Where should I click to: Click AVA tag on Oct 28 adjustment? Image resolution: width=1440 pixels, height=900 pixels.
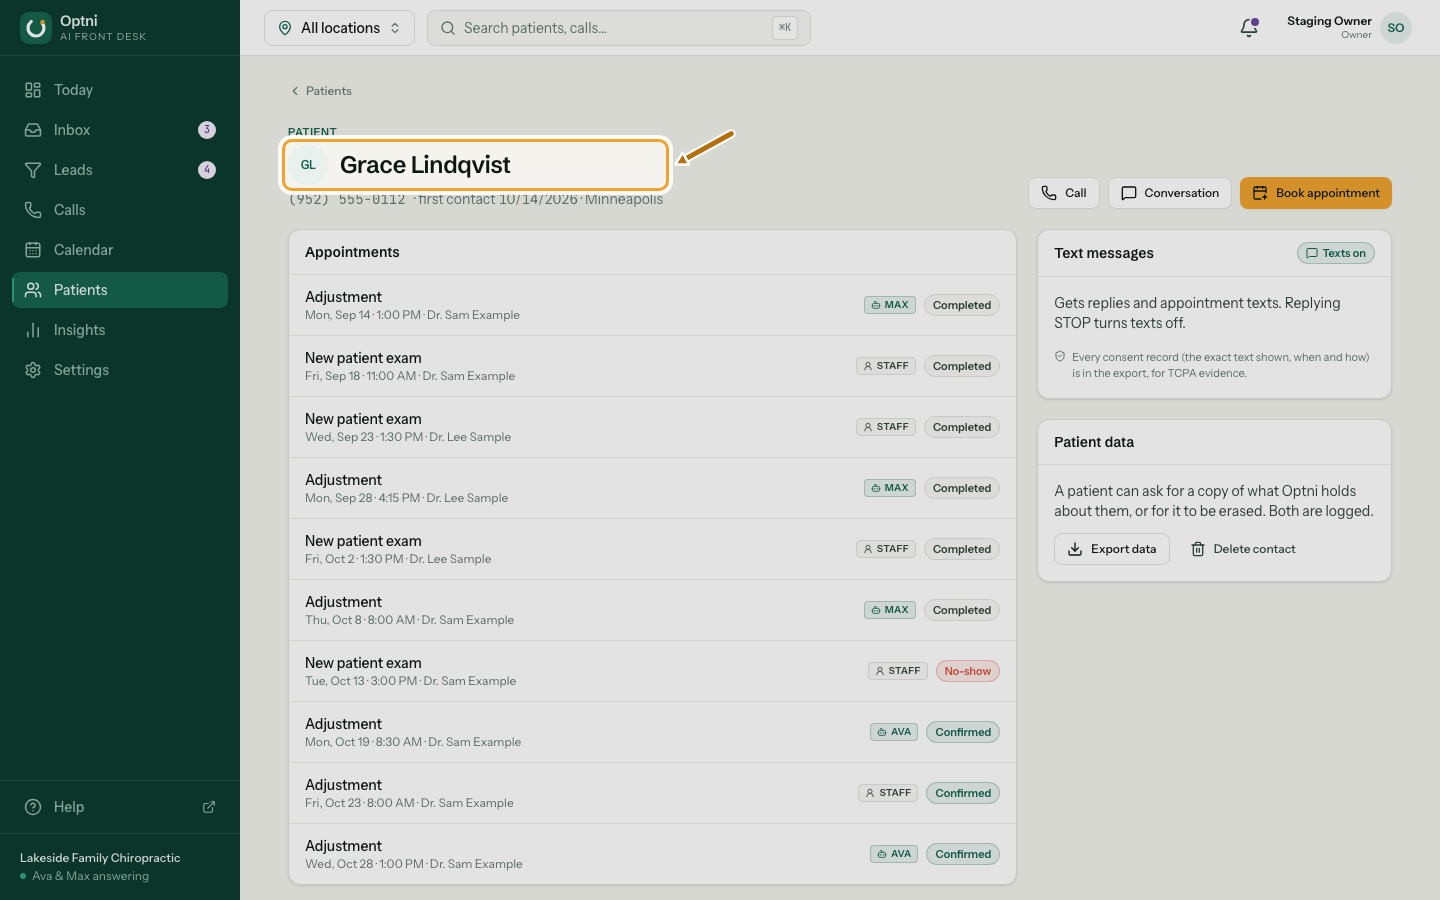(x=894, y=854)
